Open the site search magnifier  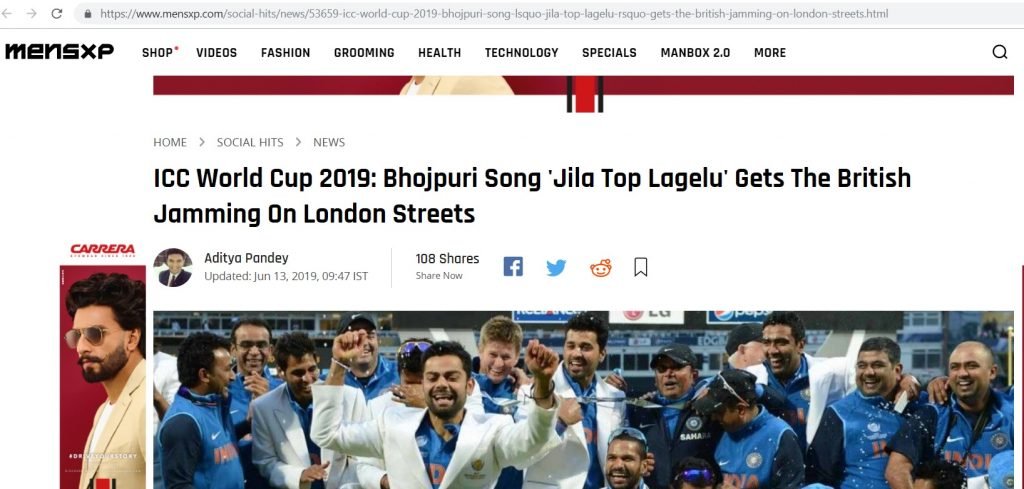tap(999, 52)
